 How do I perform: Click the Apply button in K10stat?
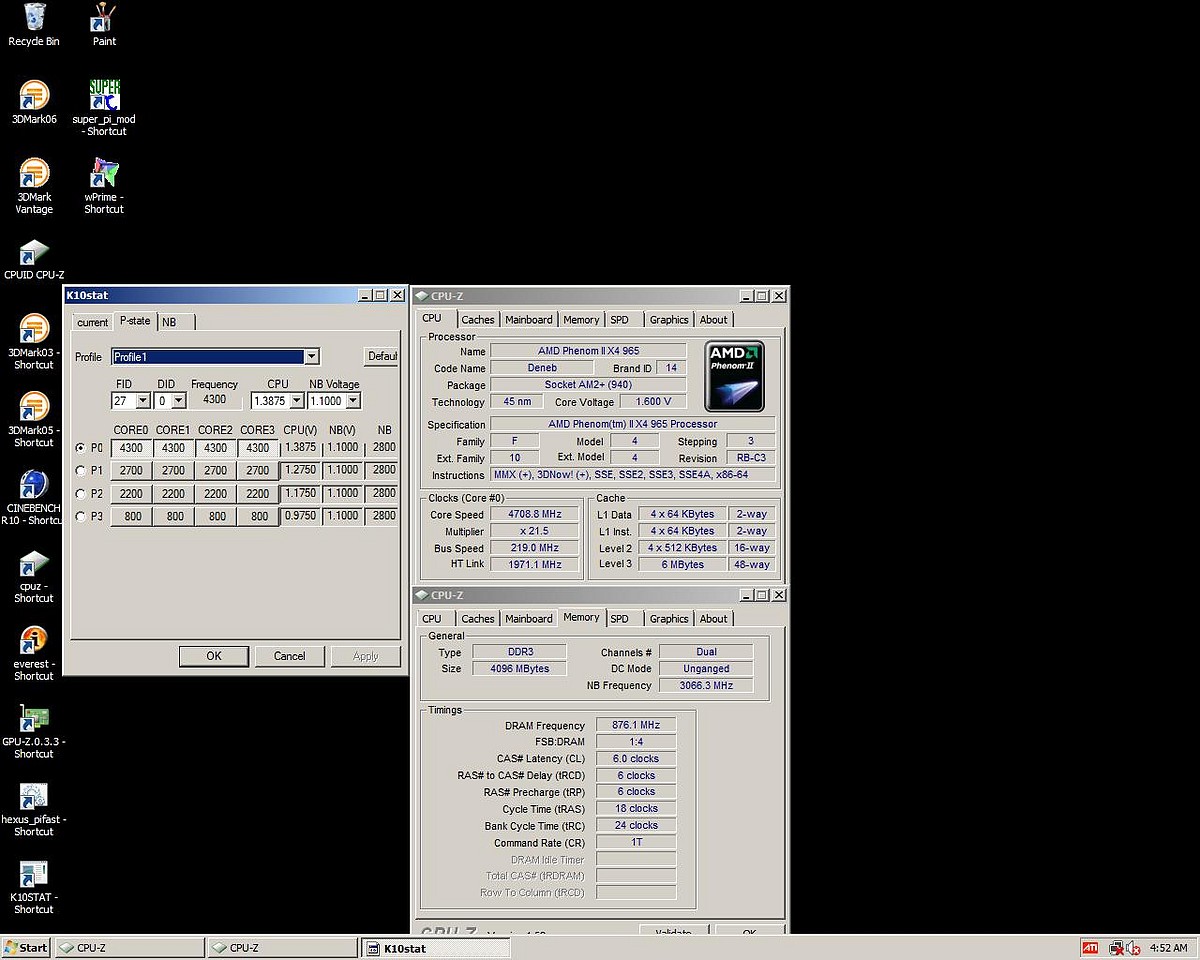365,656
